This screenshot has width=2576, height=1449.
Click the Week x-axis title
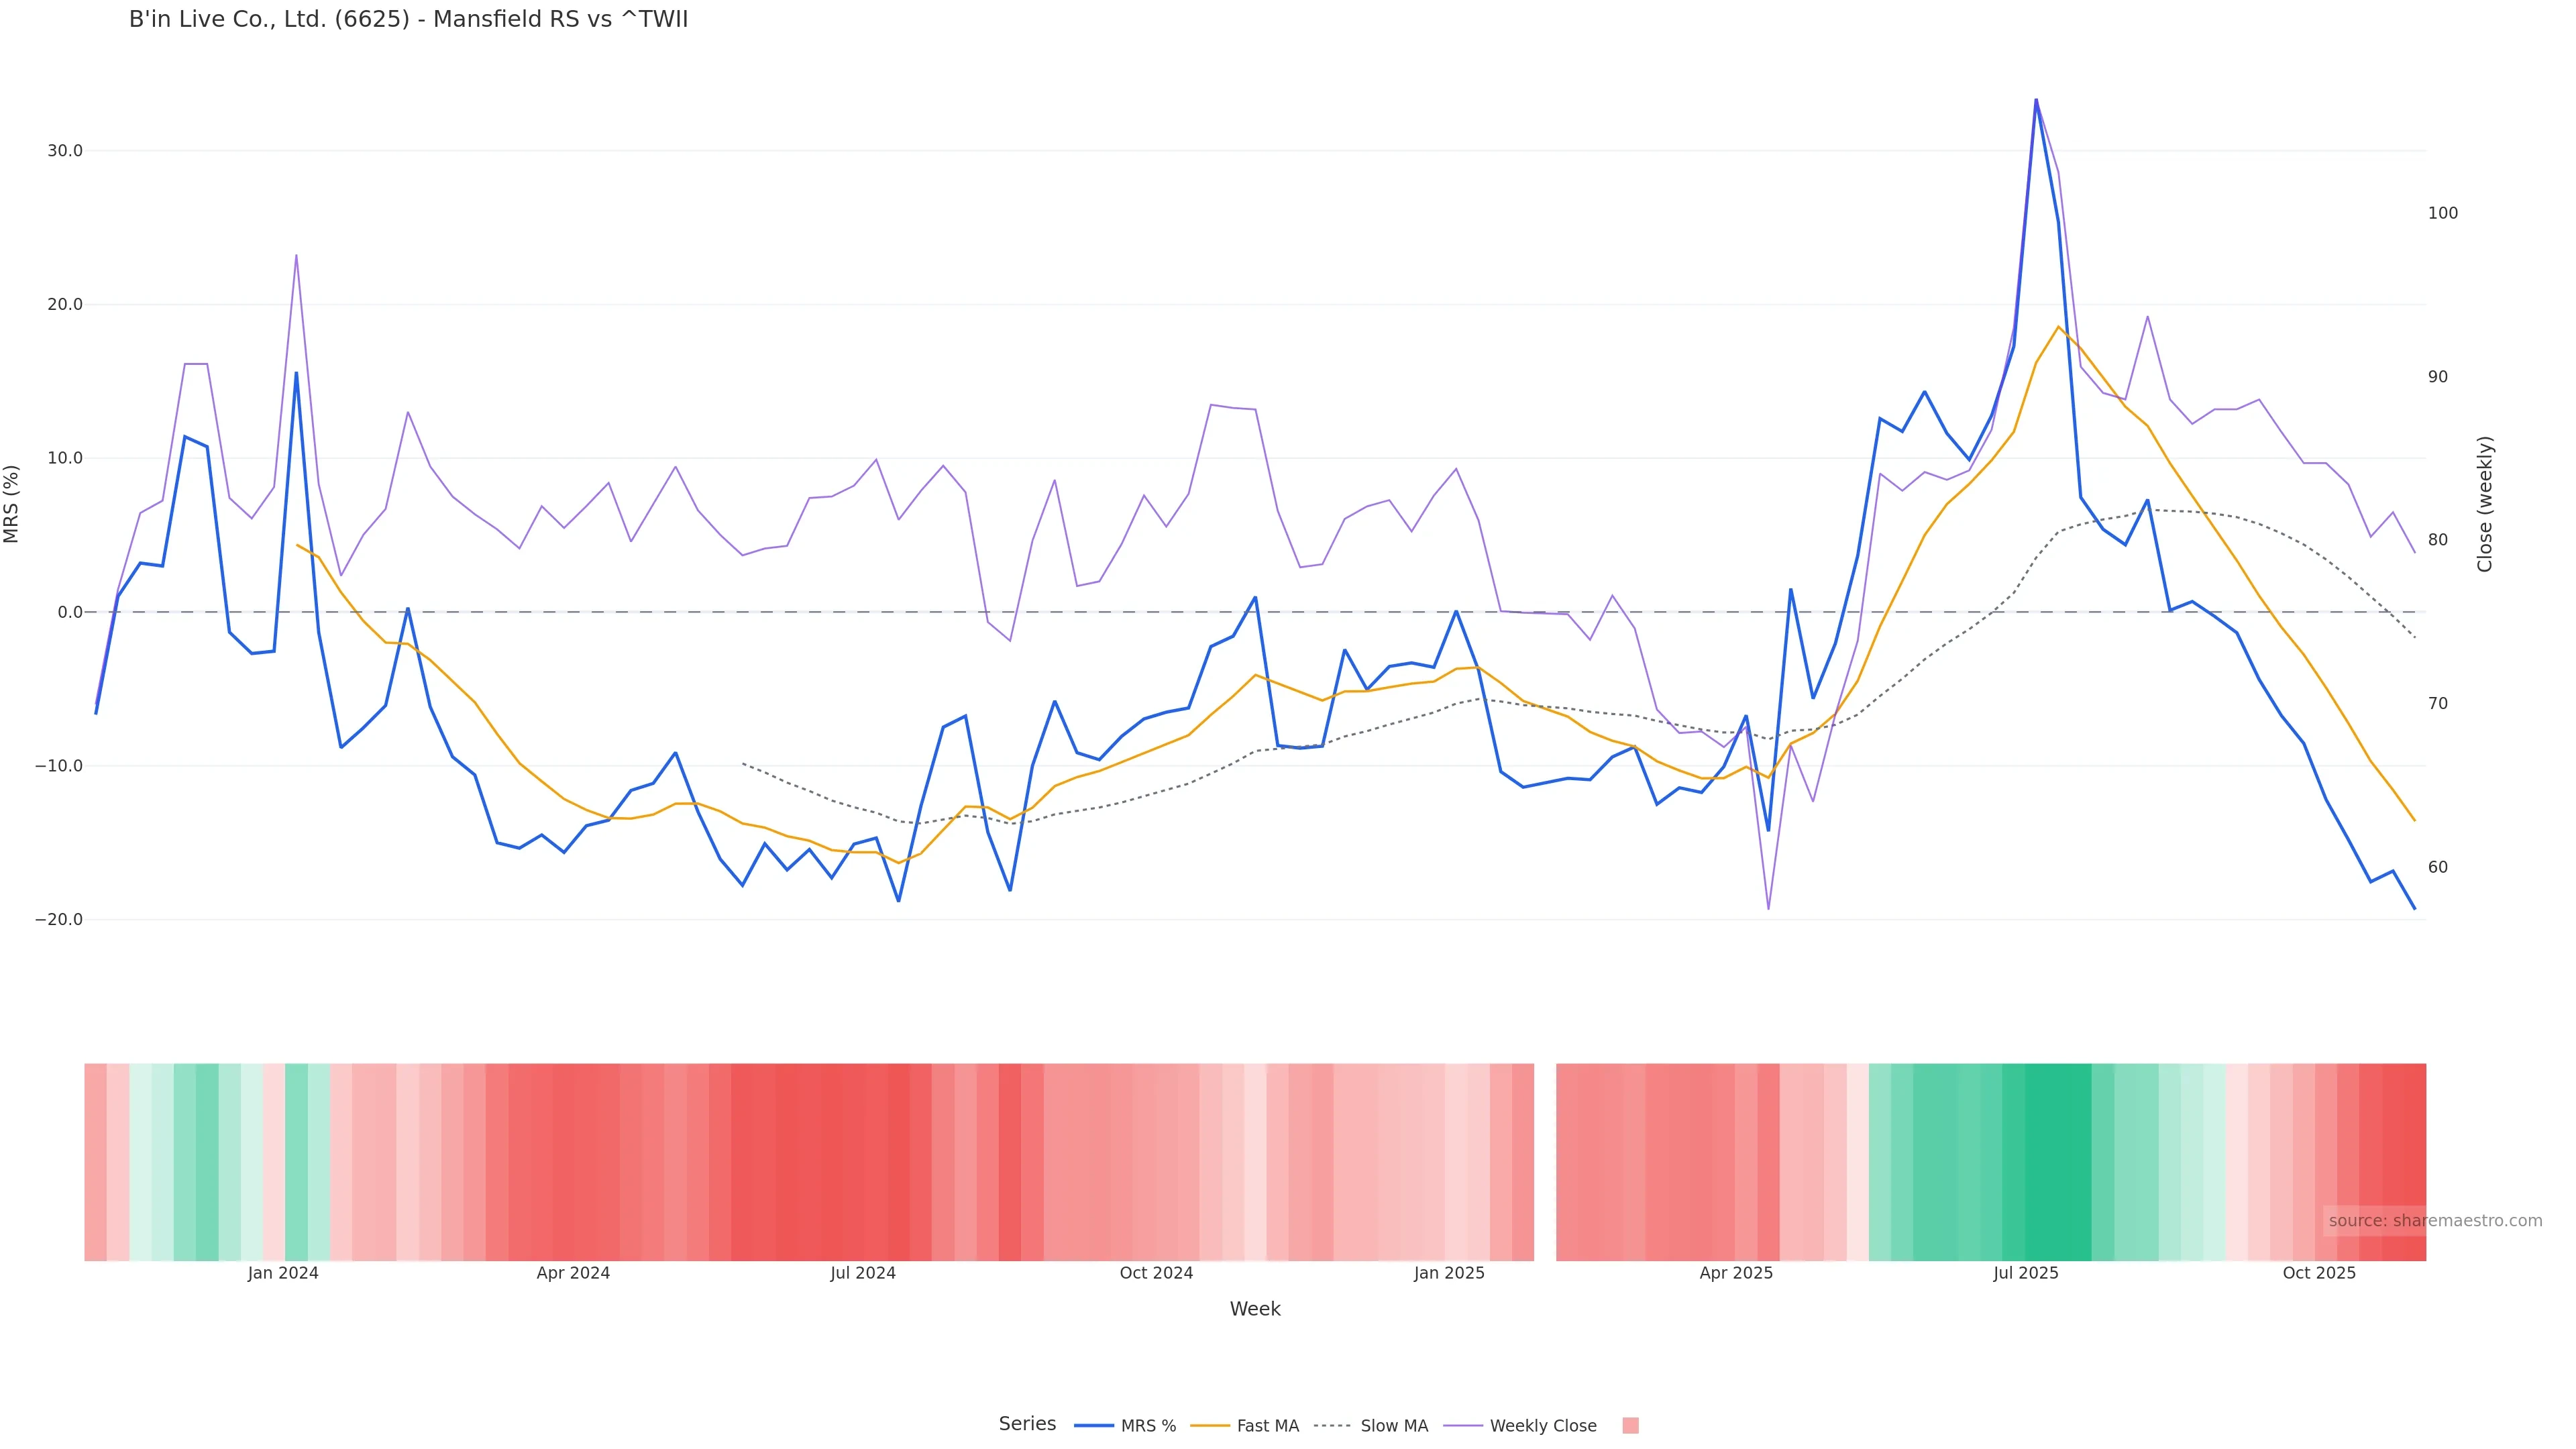[1254, 1309]
